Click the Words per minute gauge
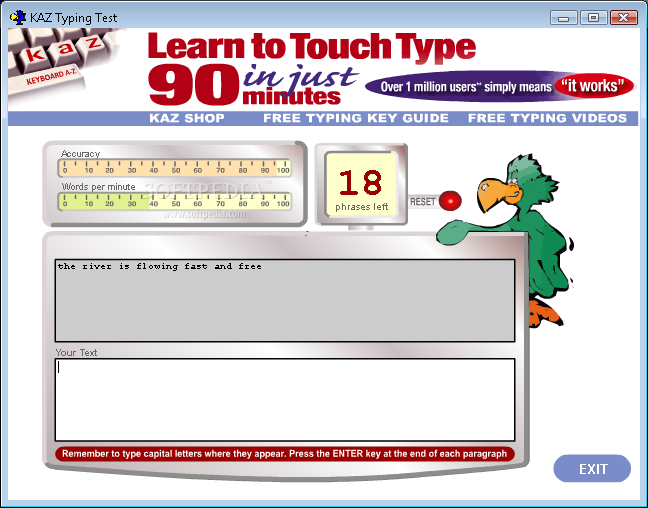 click(x=175, y=201)
